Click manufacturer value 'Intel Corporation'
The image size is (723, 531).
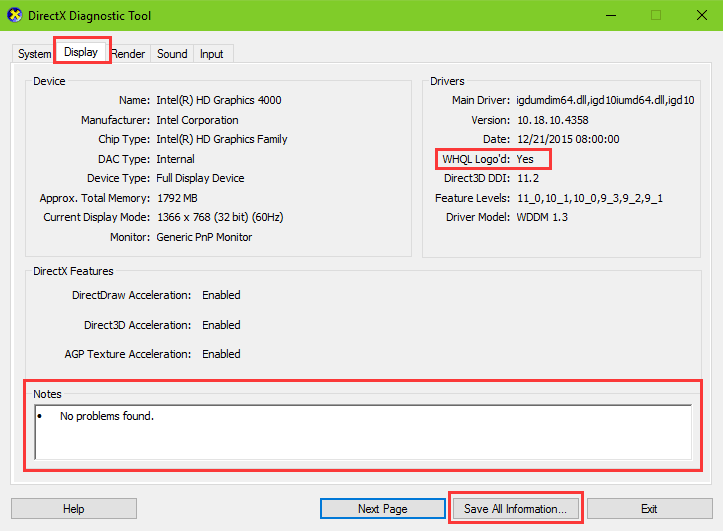197,120
